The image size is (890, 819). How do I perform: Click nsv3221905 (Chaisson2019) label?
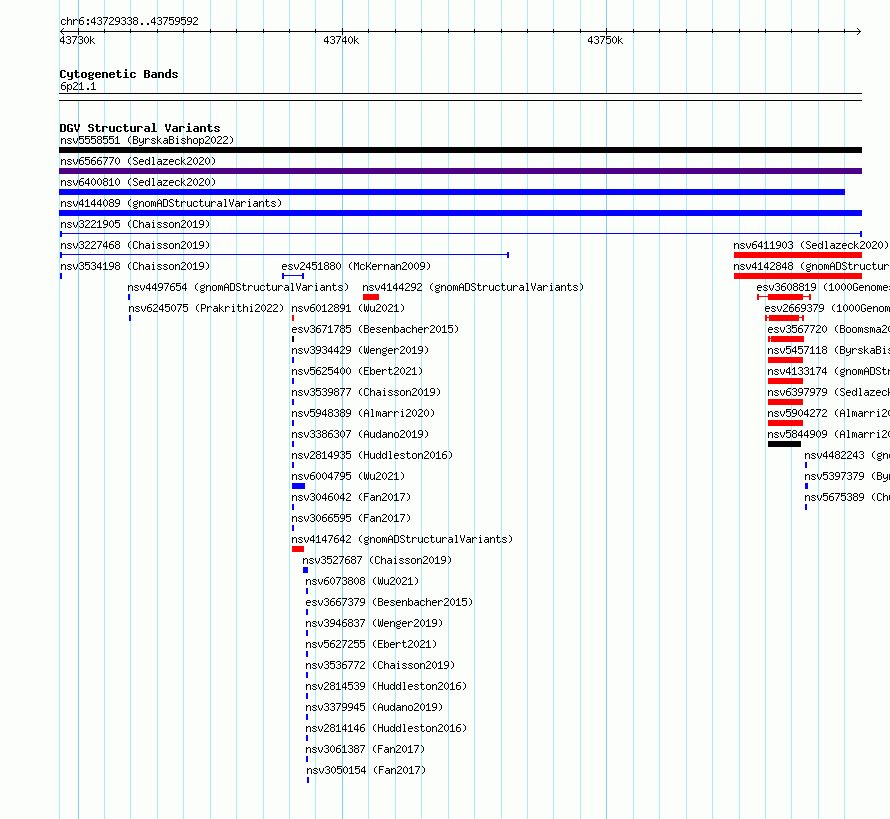coord(135,224)
